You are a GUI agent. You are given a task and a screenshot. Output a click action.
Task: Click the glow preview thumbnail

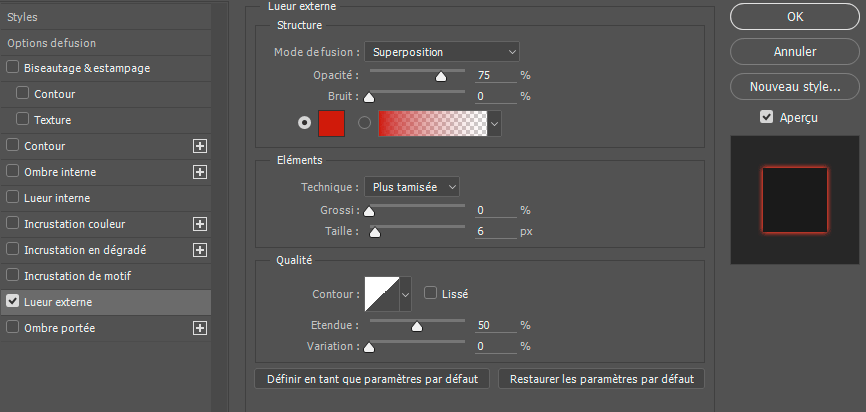(795, 200)
